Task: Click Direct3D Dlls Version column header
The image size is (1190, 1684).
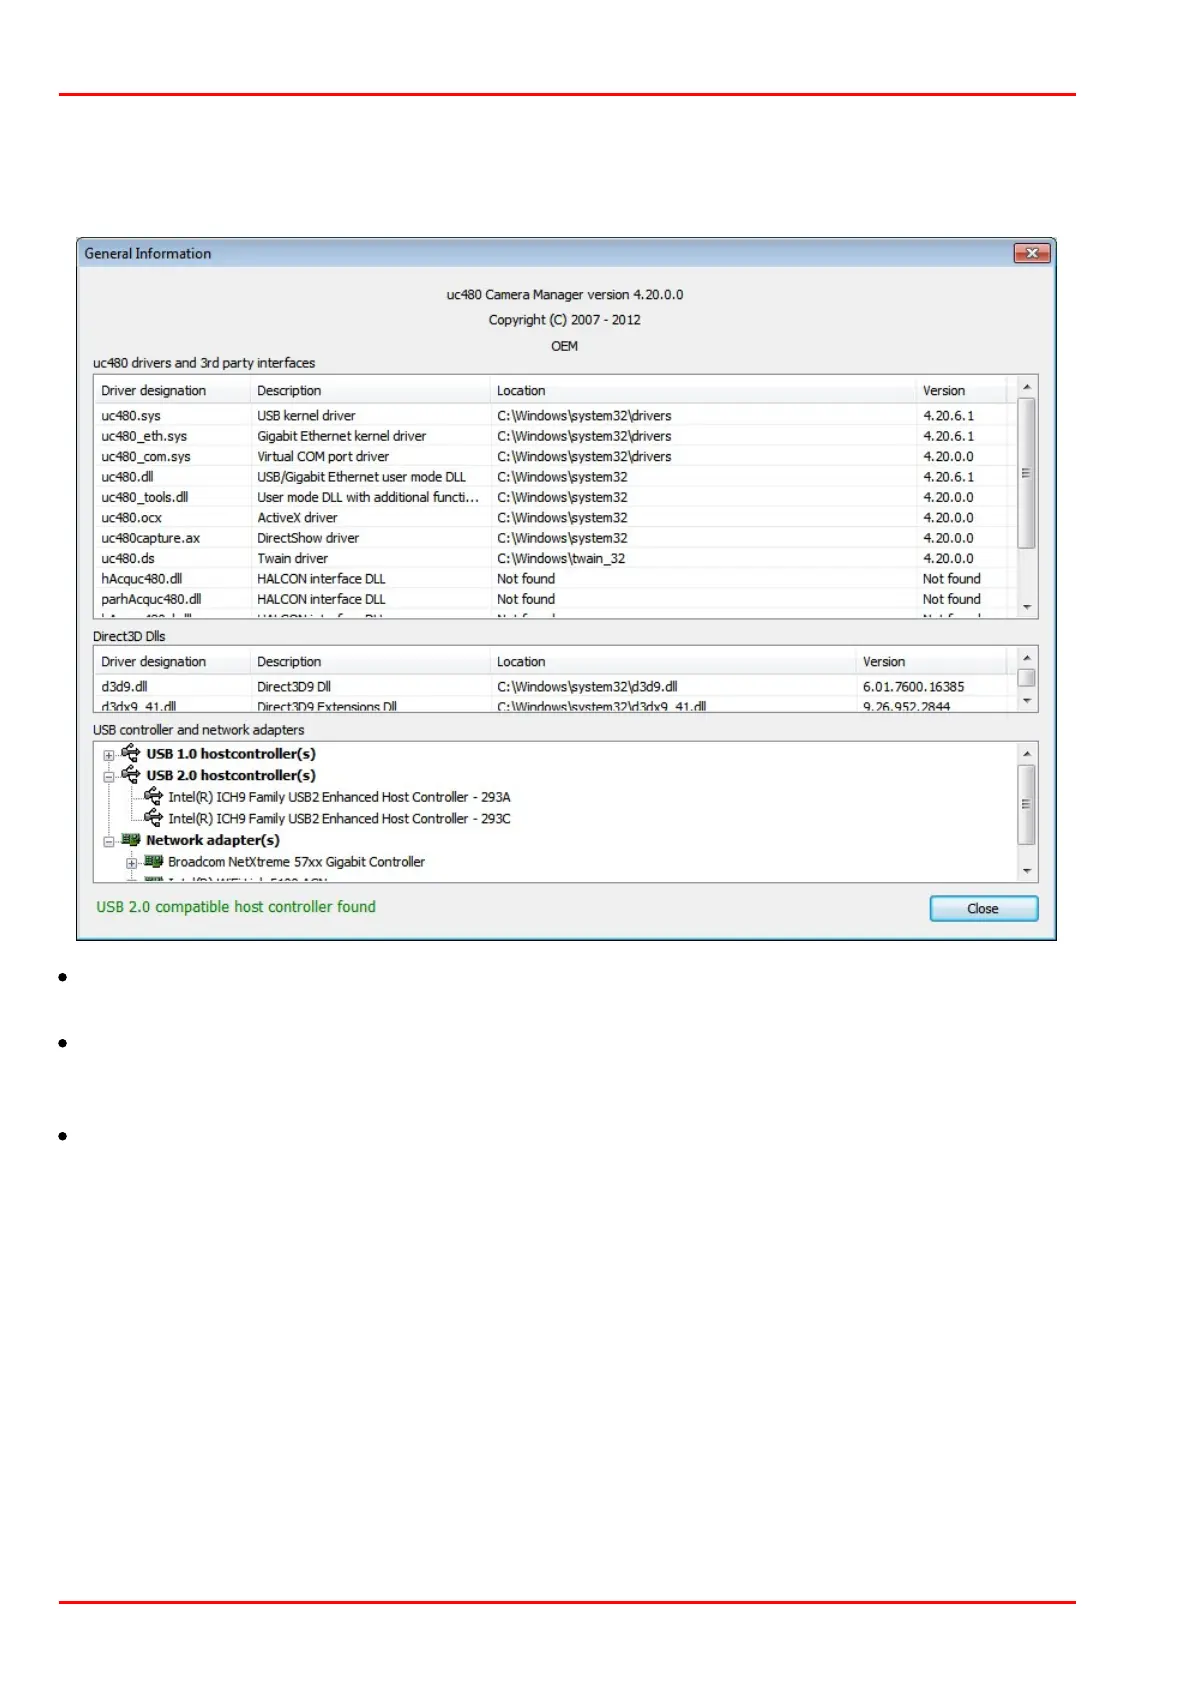Action: [934, 661]
